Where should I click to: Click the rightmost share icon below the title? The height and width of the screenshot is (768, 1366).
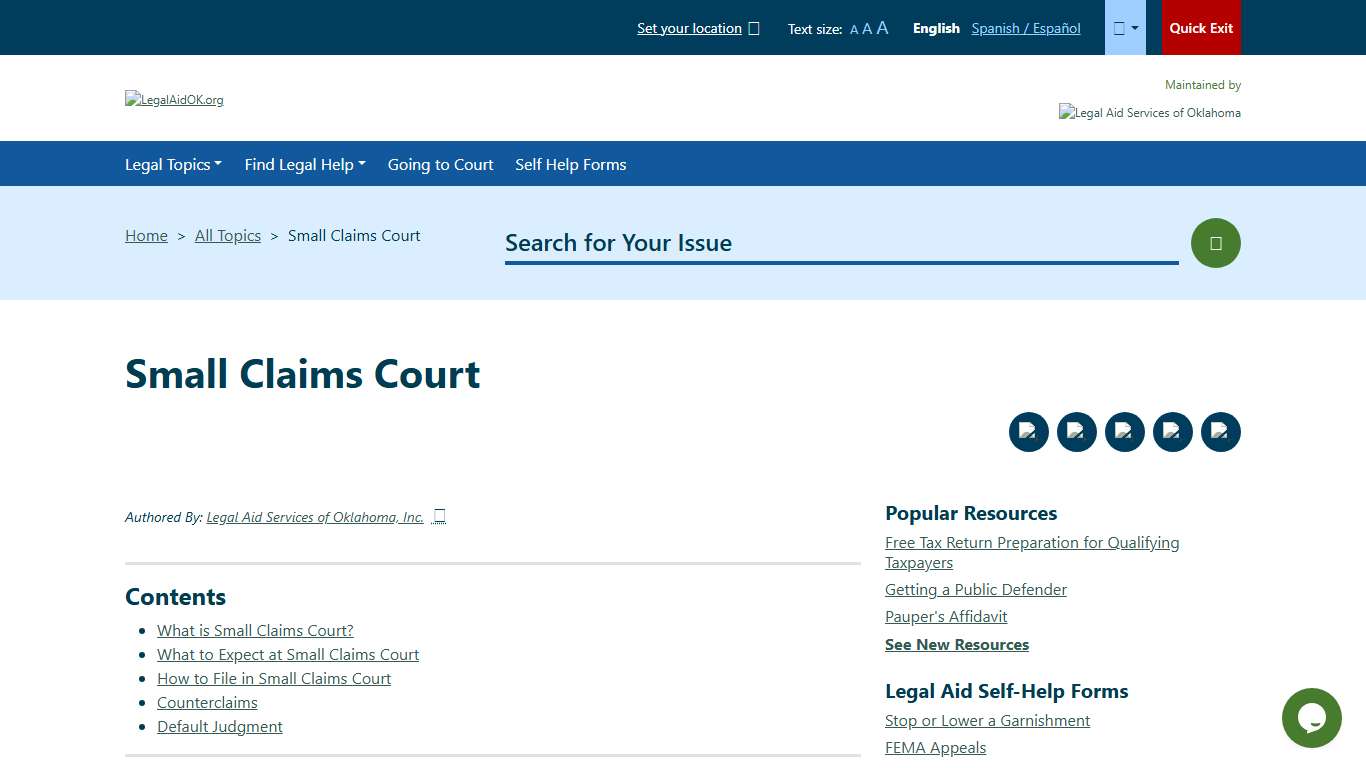(x=1220, y=431)
